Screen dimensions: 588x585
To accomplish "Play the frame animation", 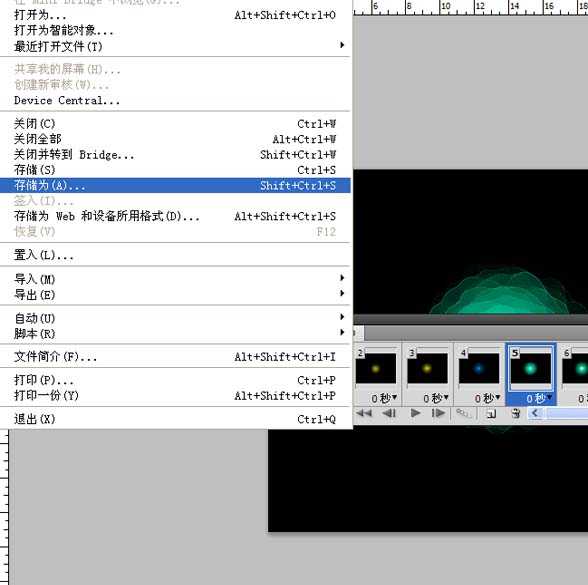I will [415, 413].
